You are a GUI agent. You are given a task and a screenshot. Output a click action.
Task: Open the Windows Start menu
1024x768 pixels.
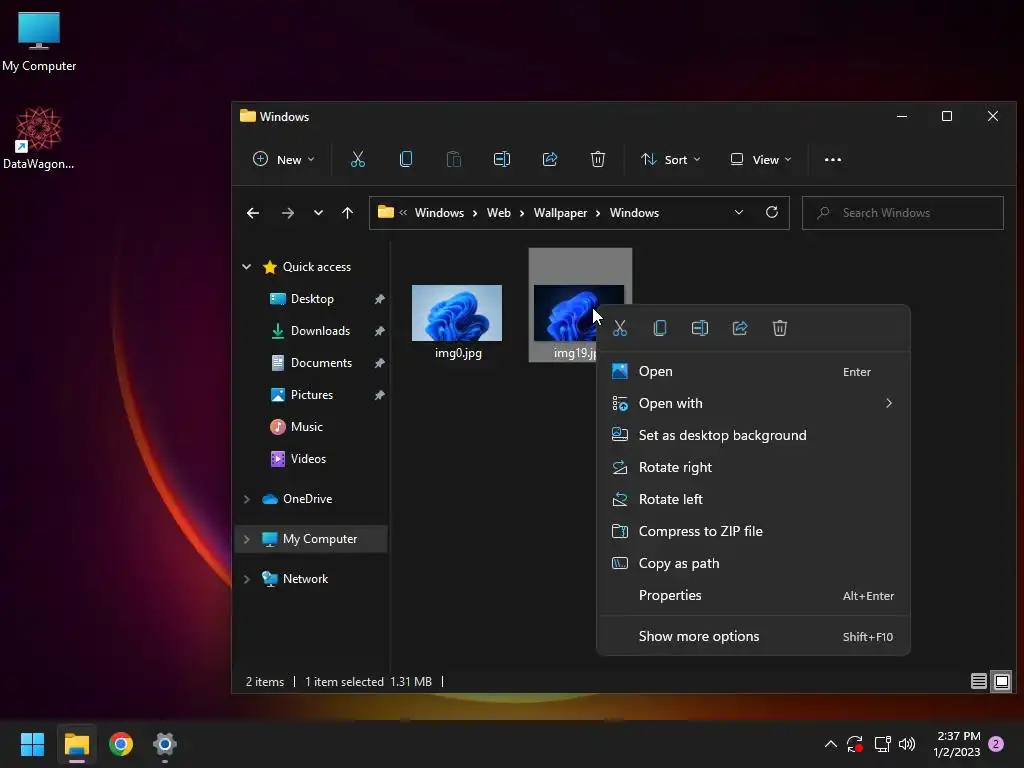[x=32, y=744]
